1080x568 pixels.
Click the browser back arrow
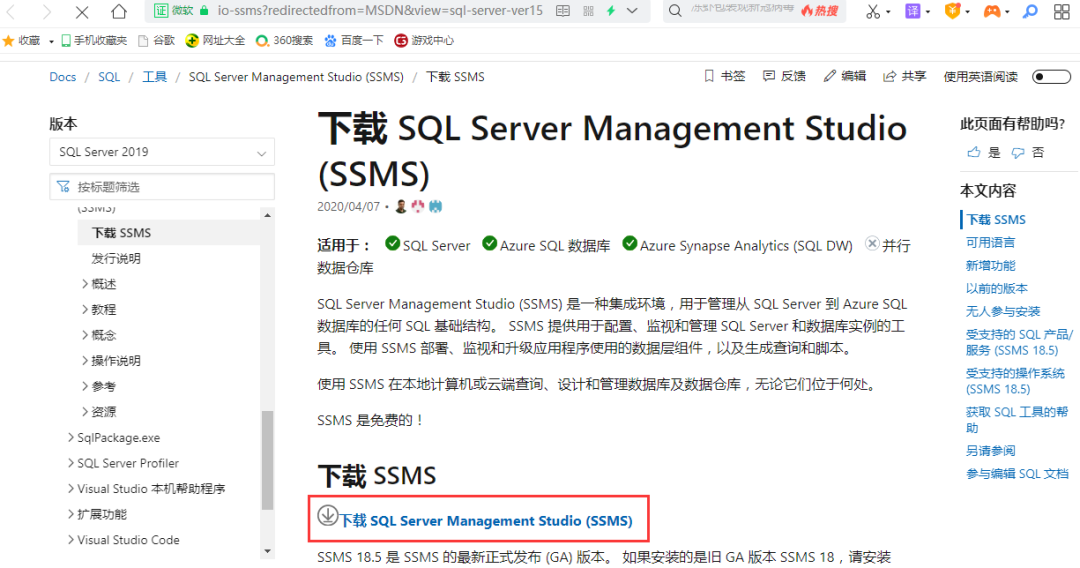pyautogui.click(x=11, y=12)
